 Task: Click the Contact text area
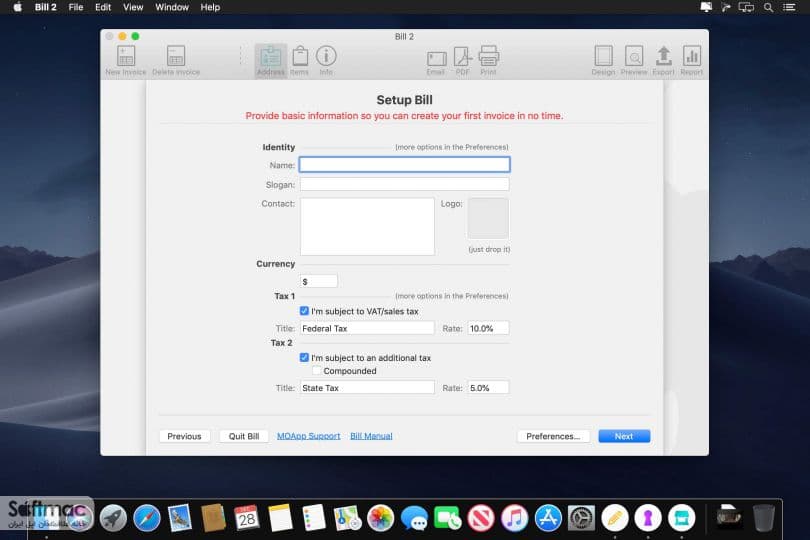click(367, 226)
